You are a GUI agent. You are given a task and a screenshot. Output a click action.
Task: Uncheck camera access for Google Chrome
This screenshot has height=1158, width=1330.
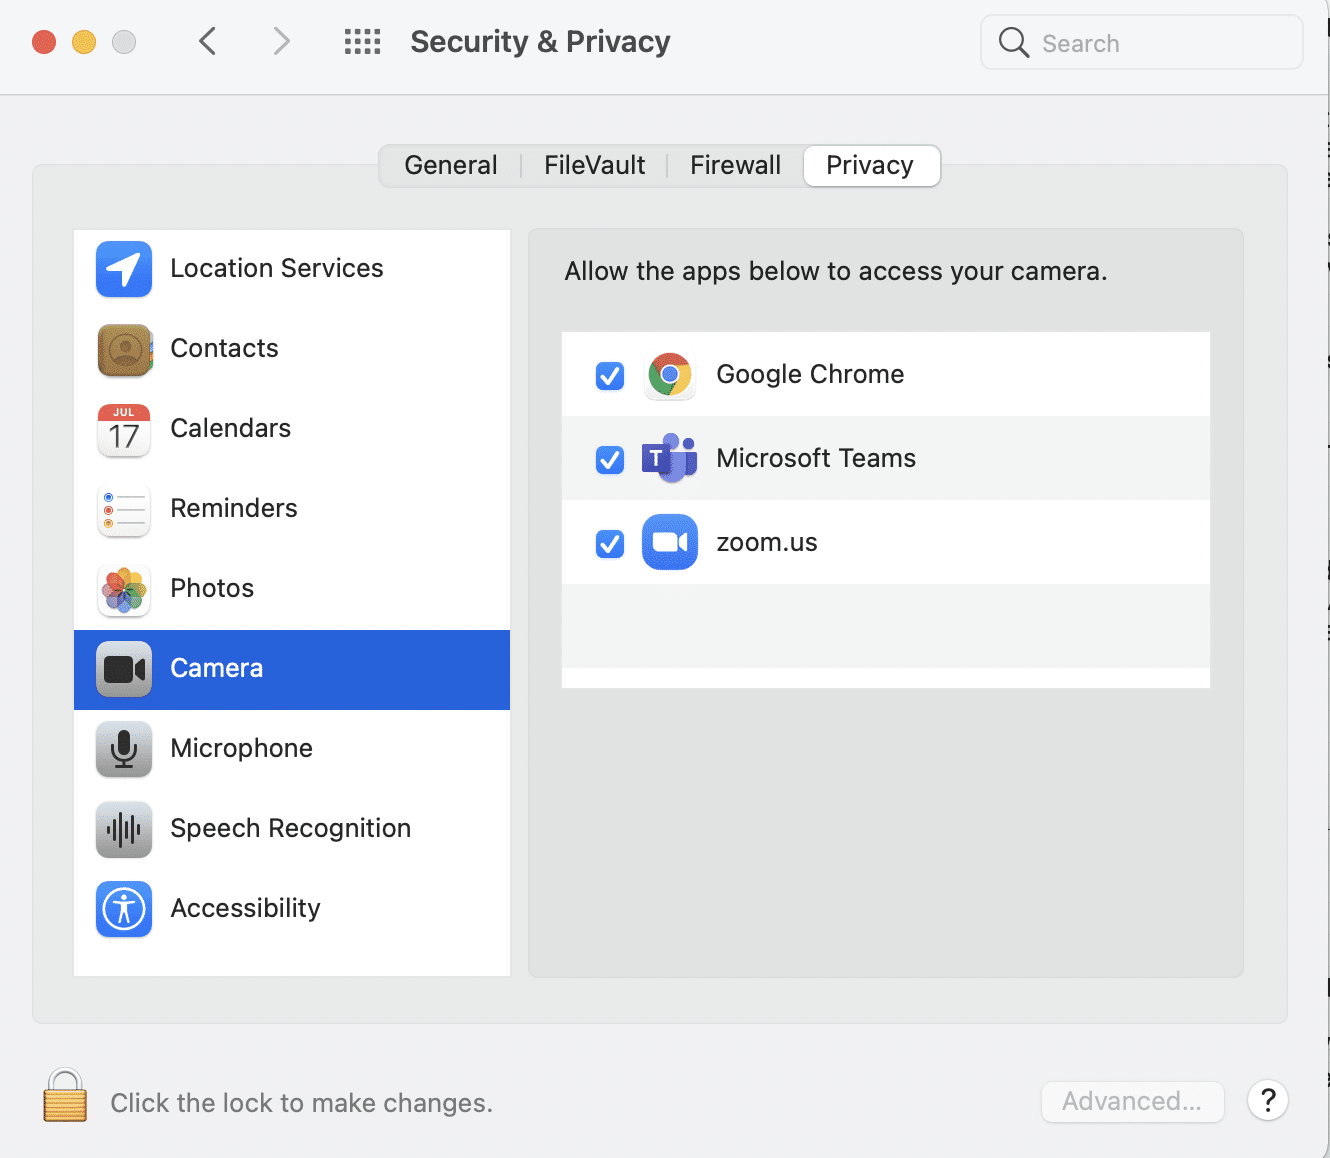point(610,375)
